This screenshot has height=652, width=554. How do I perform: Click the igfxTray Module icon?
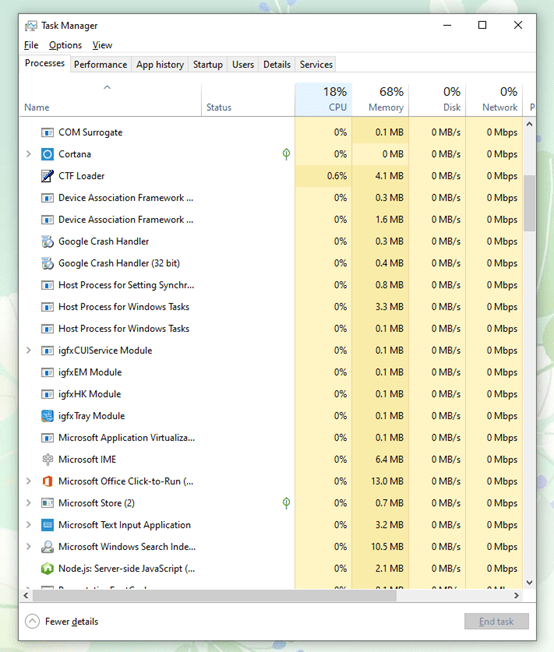pos(47,416)
